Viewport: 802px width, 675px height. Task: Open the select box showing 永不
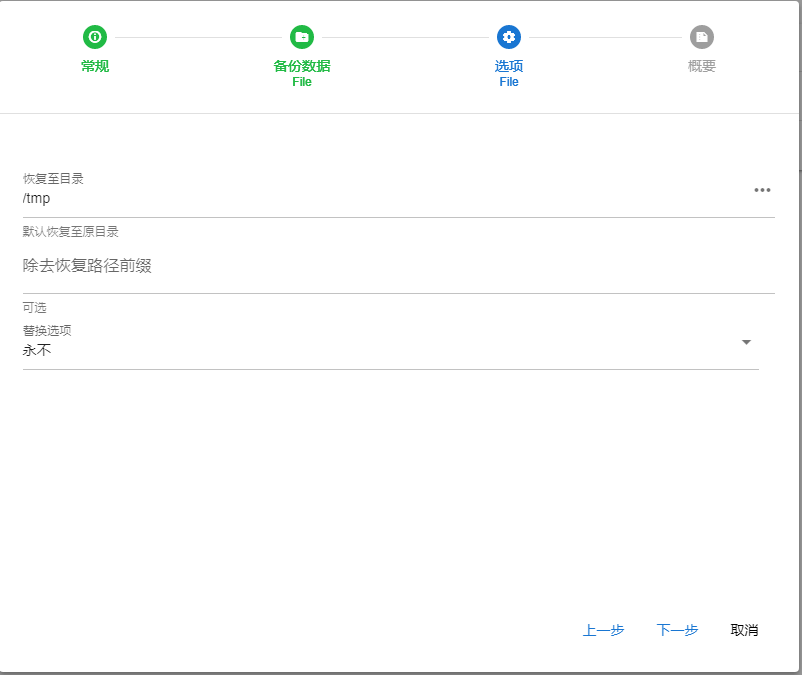(380, 351)
